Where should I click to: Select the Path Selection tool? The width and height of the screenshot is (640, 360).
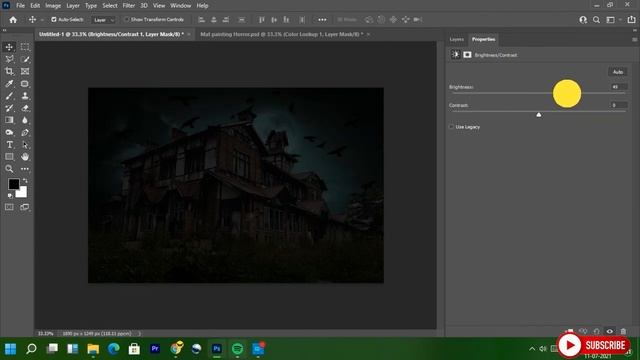pyautogui.click(x=25, y=144)
